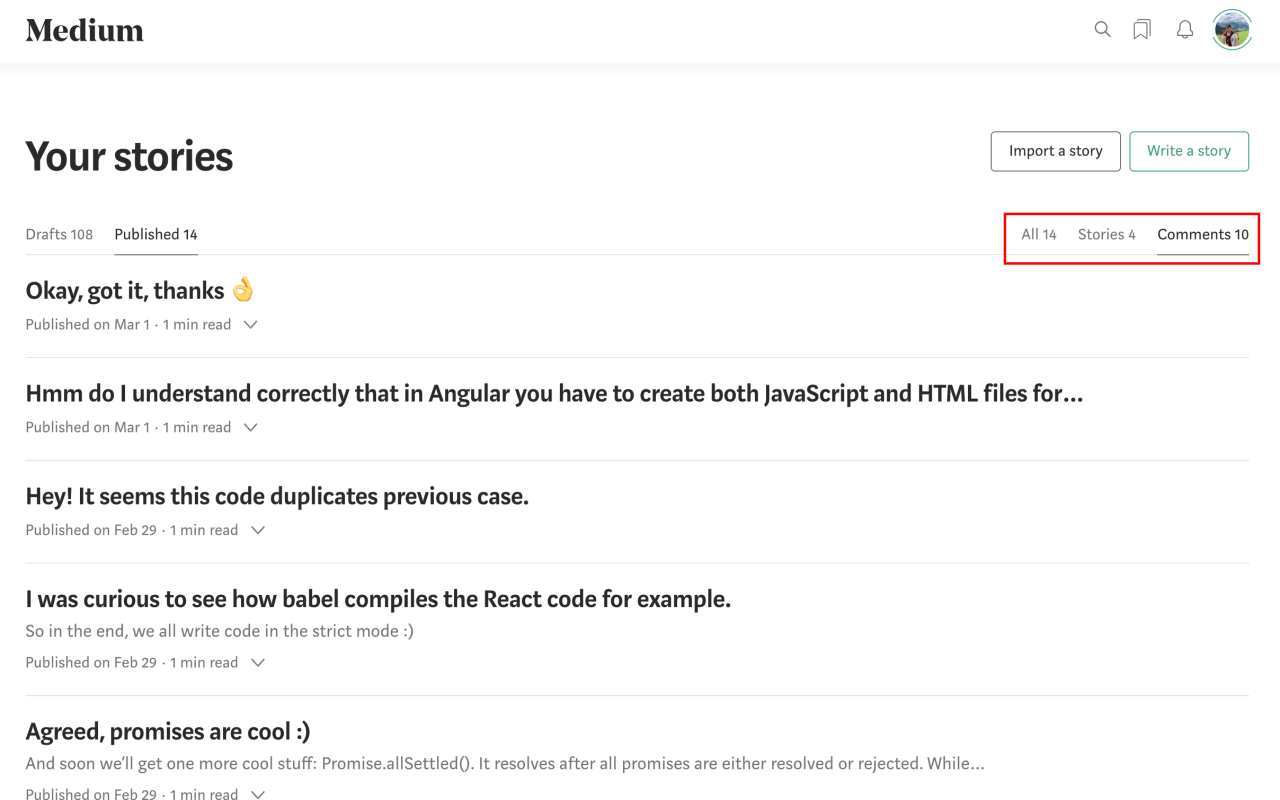Select the Published 14 tab

(x=156, y=234)
